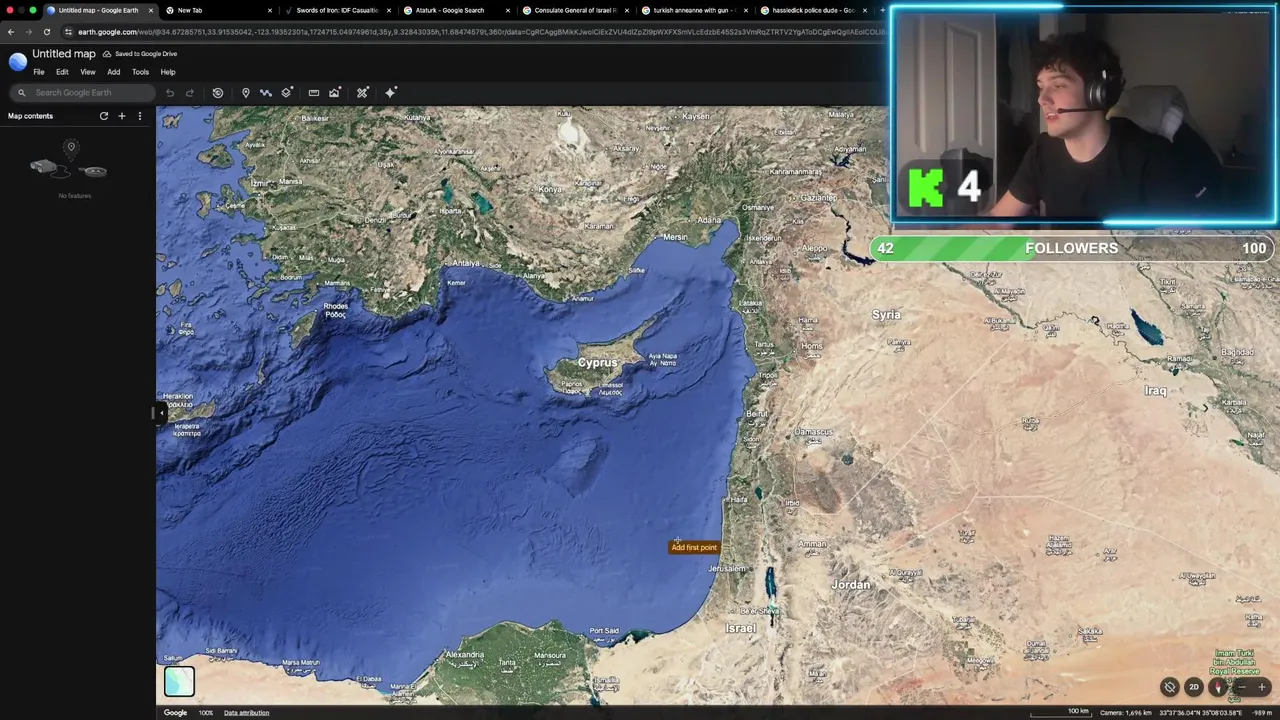Image resolution: width=1280 pixels, height=720 pixels.
Task: Open the Add menu
Action: click(x=114, y=72)
